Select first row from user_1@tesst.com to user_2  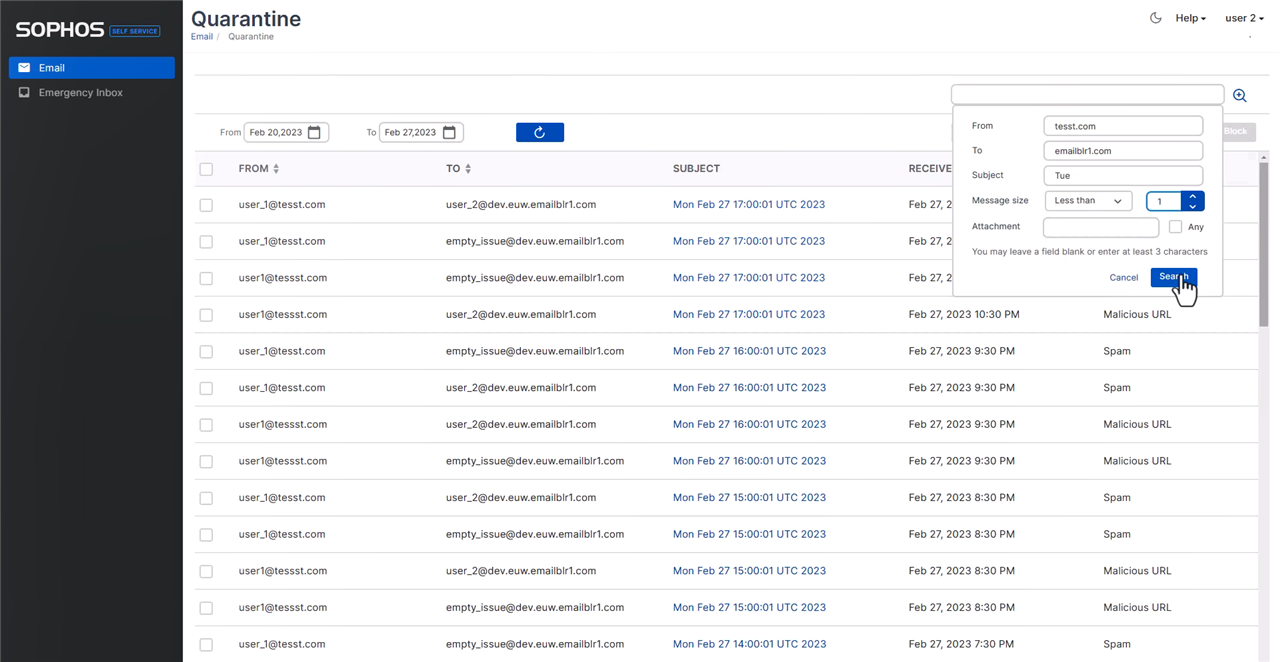point(206,205)
